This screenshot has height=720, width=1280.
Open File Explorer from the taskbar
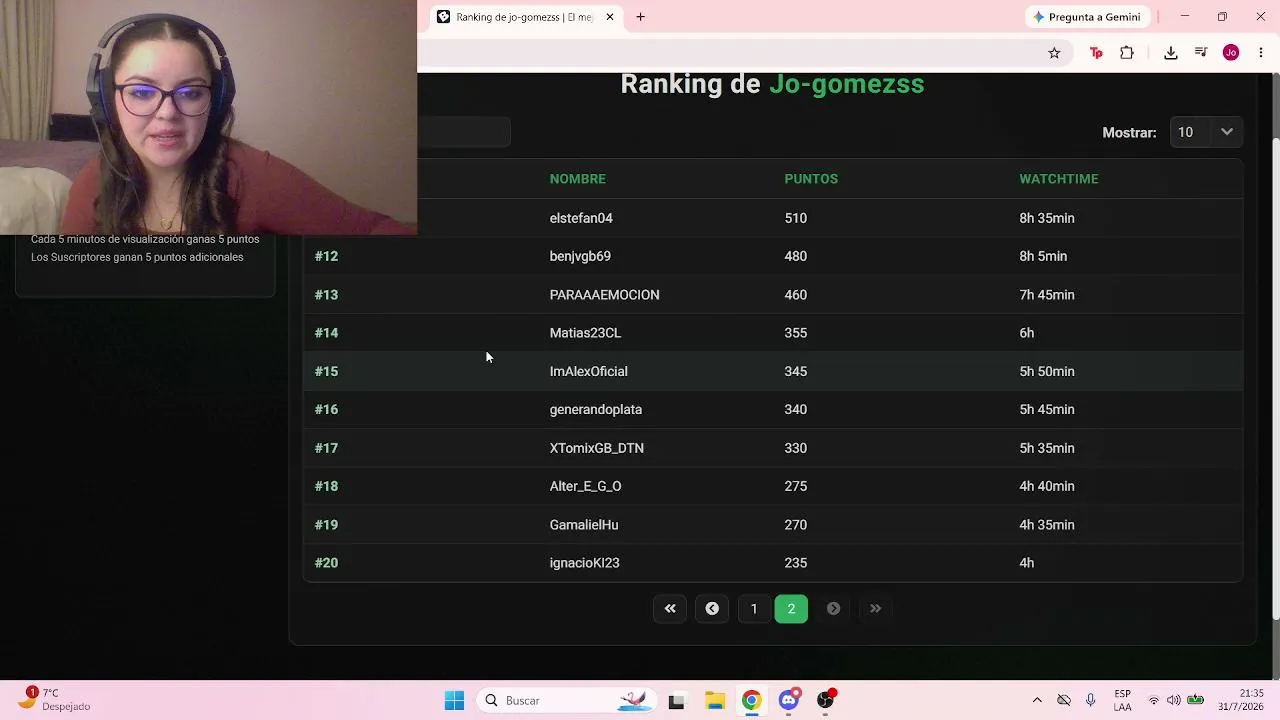click(714, 700)
